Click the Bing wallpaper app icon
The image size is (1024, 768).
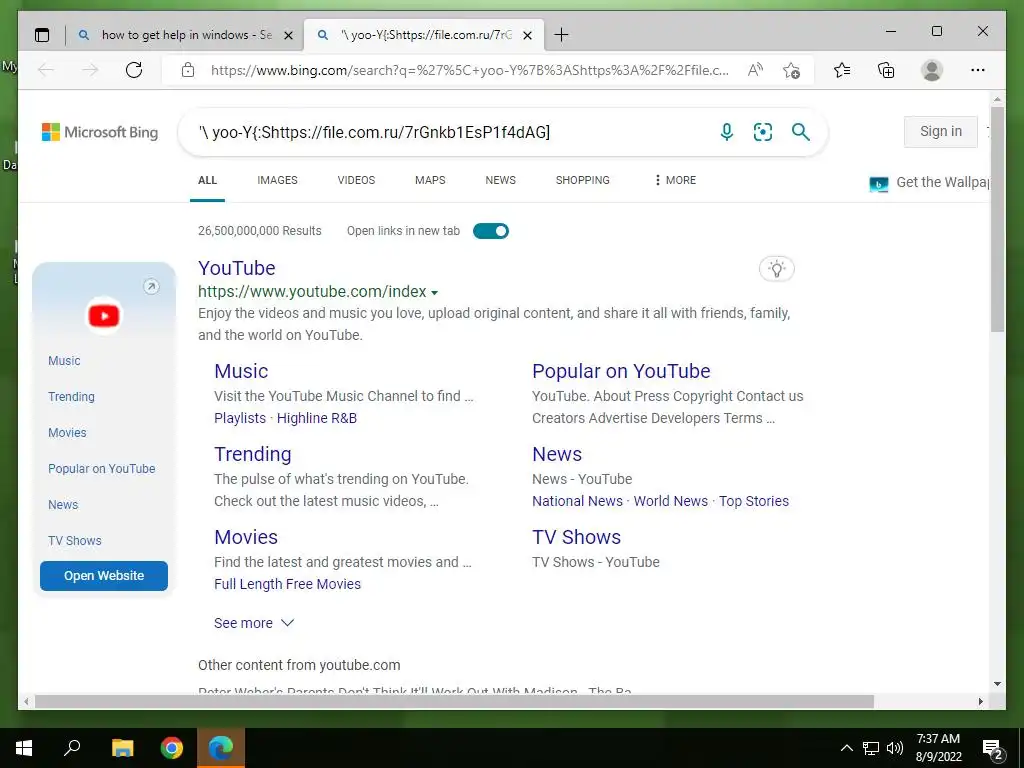coord(878,184)
